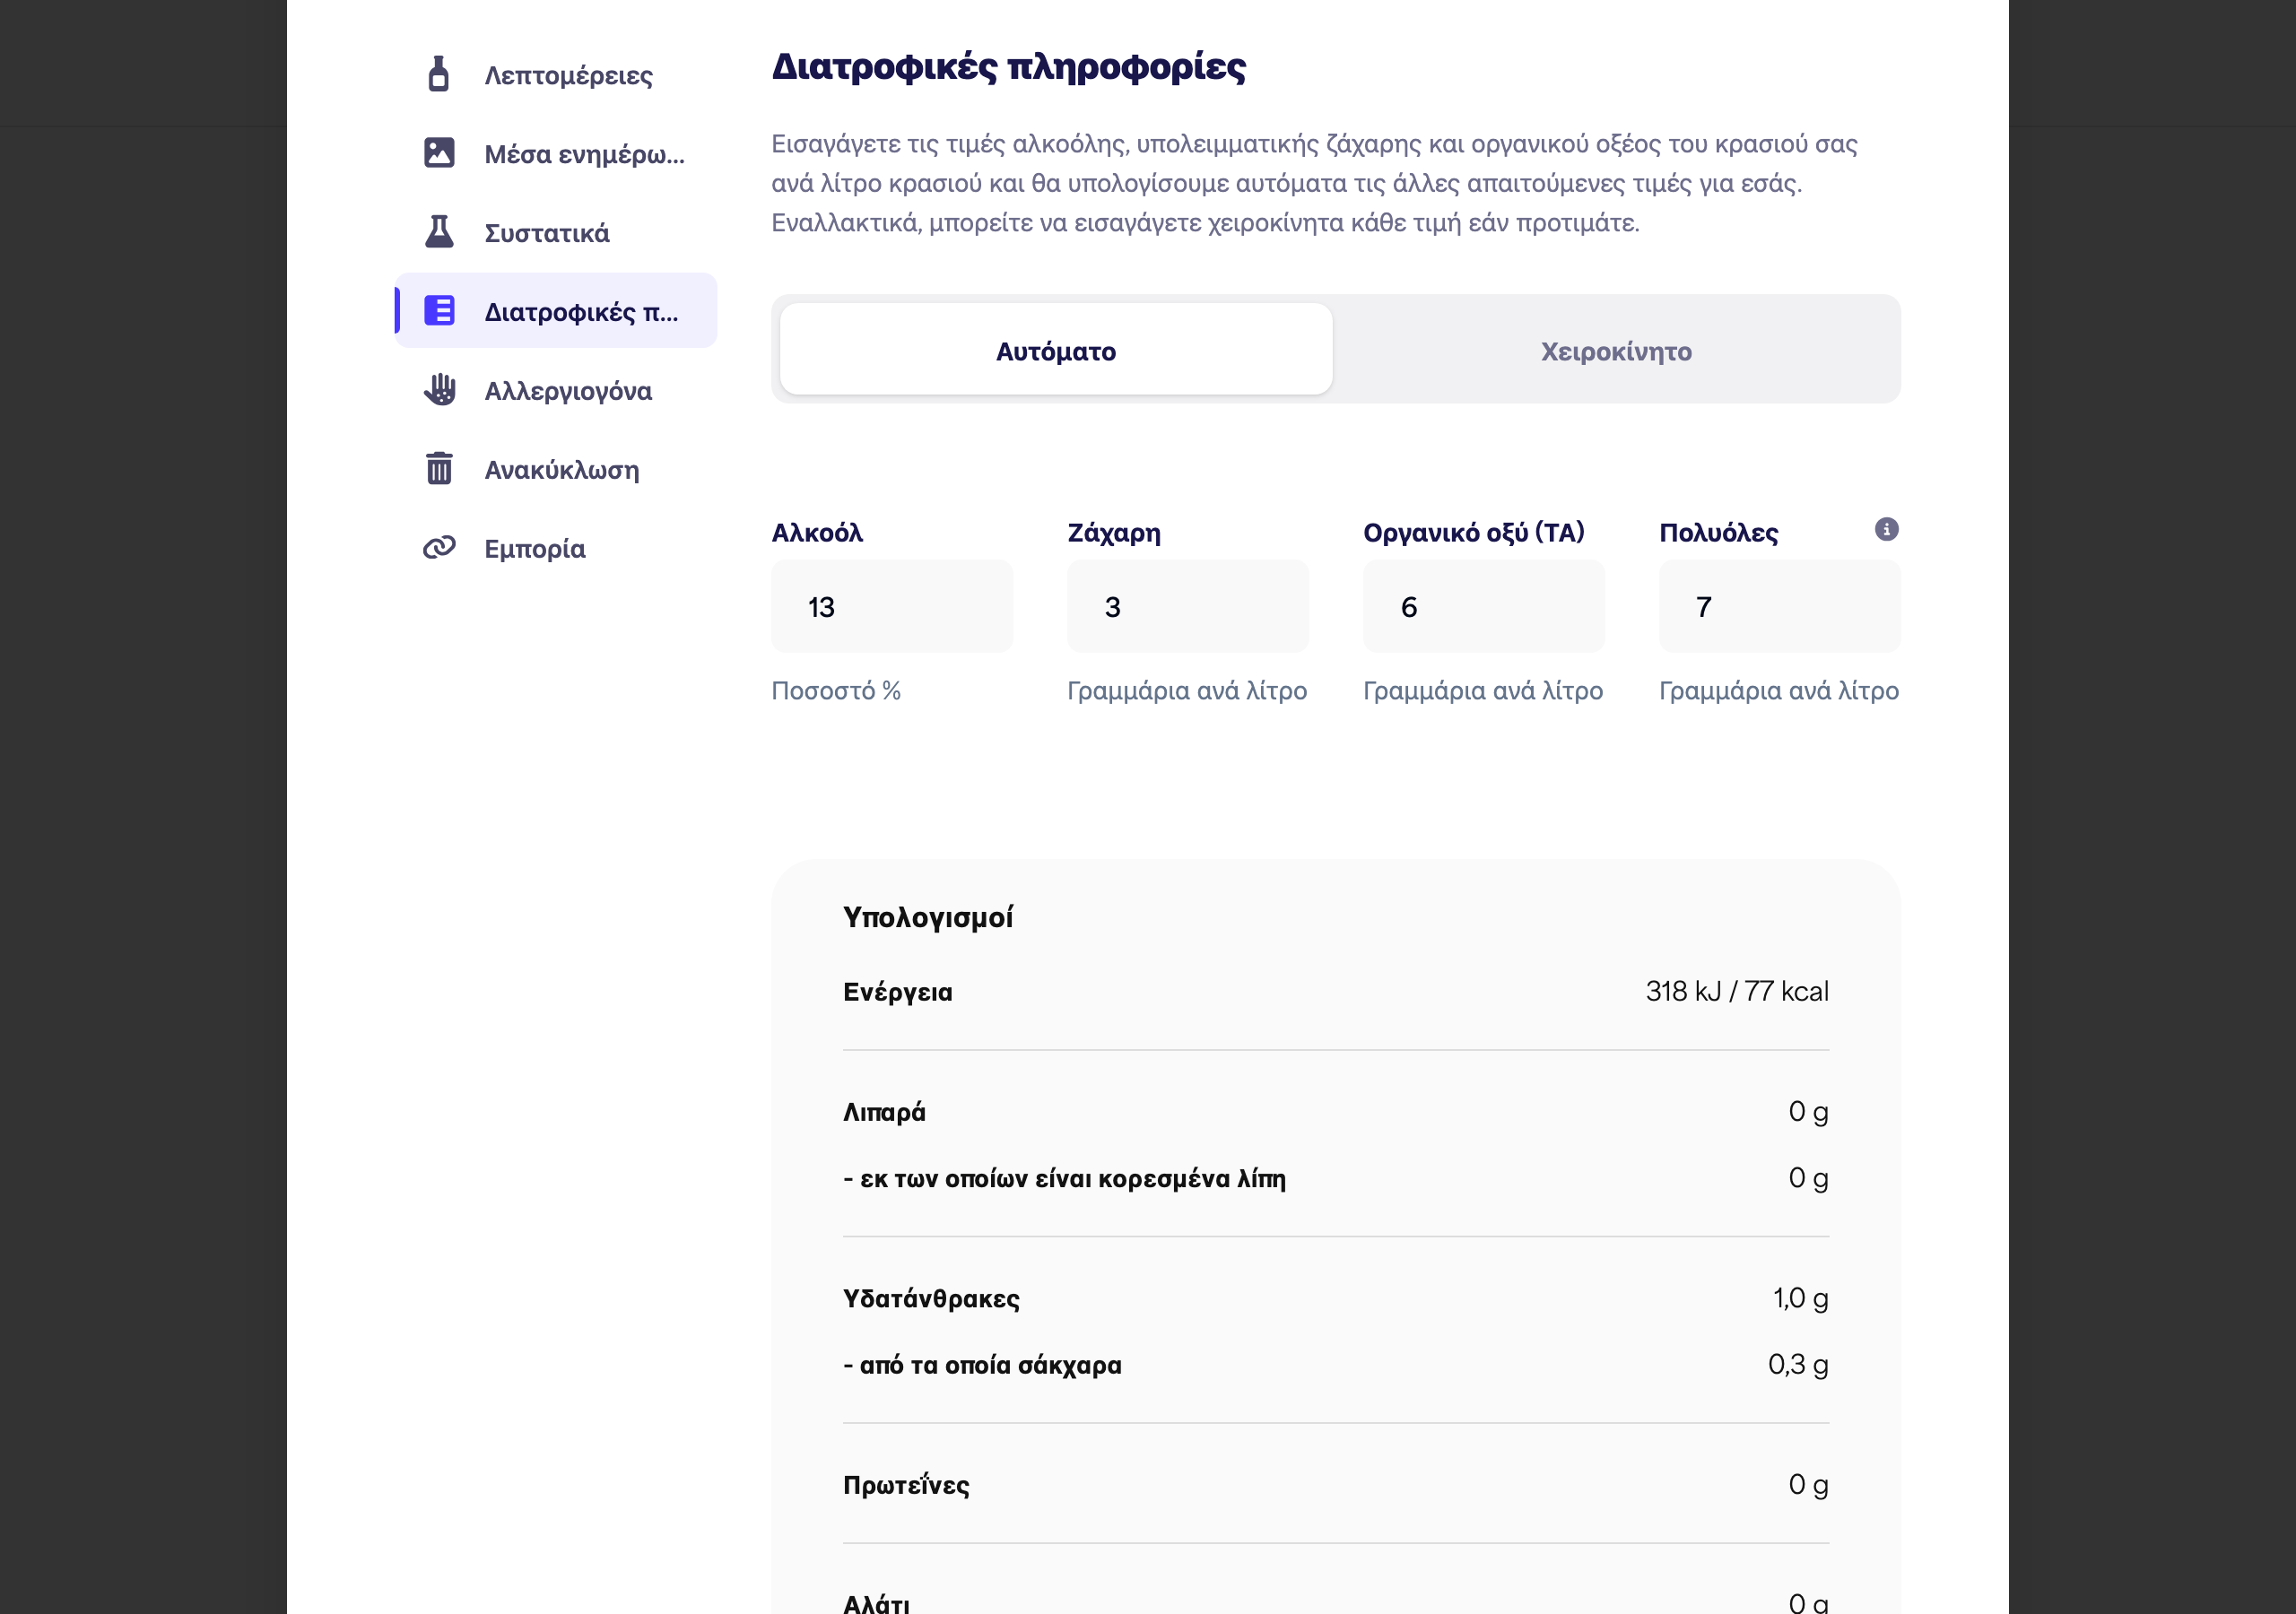Click the list icon beside Διατροφικές πληροφορίες
This screenshot has height=1614, width=2296.
[439, 311]
